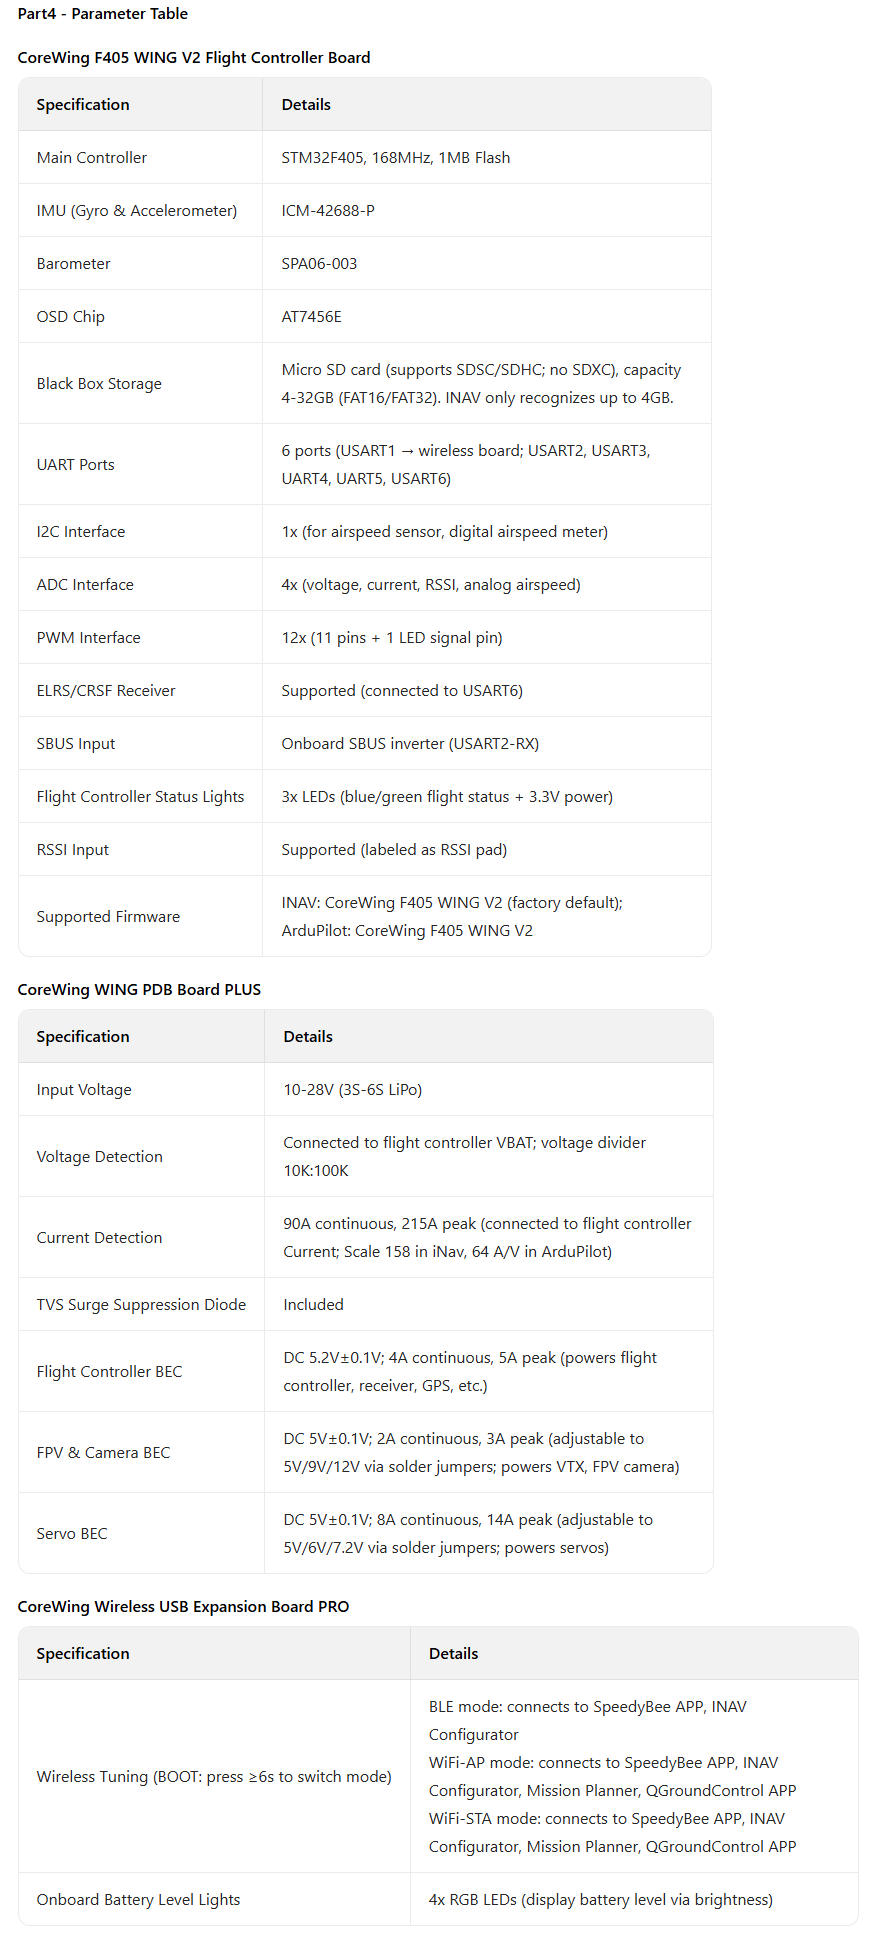Click the CoreWing WING PDB Board PLUS heading
The image size is (886, 1938).
point(139,990)
